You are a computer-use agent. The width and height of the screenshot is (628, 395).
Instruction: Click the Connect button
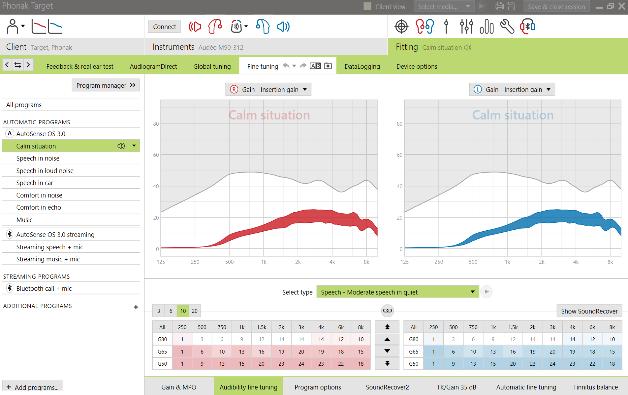pyautogui.click(x=164, y=27)
